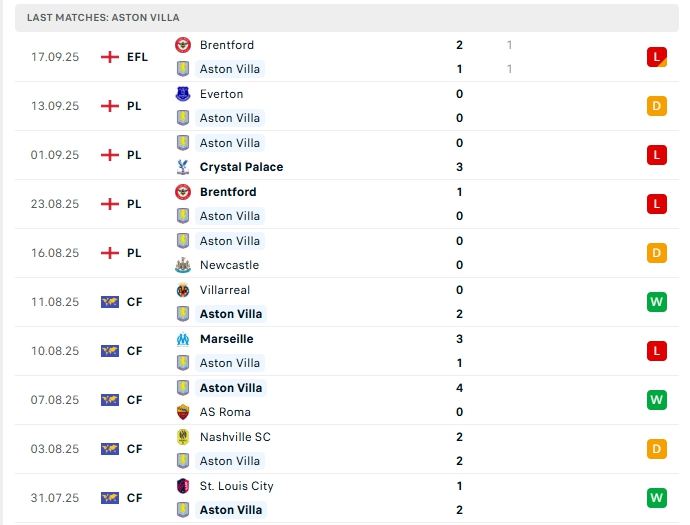Click the Crystal Palace club crest

tap(183, 167)
